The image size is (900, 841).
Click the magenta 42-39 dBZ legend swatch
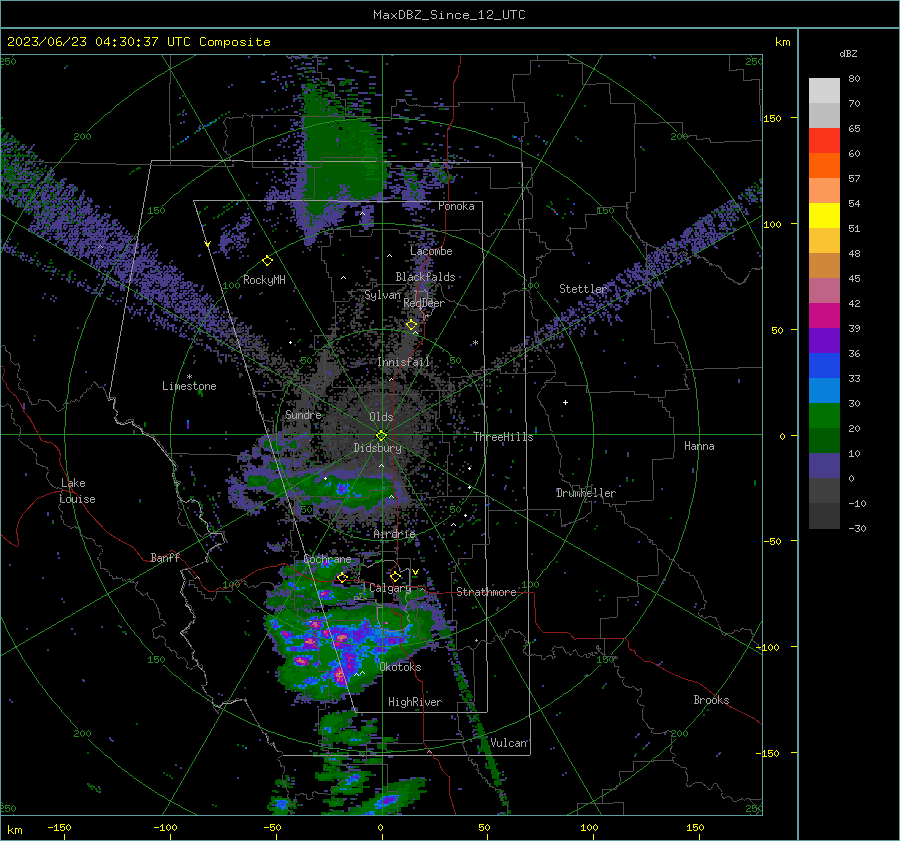point(824,315)
